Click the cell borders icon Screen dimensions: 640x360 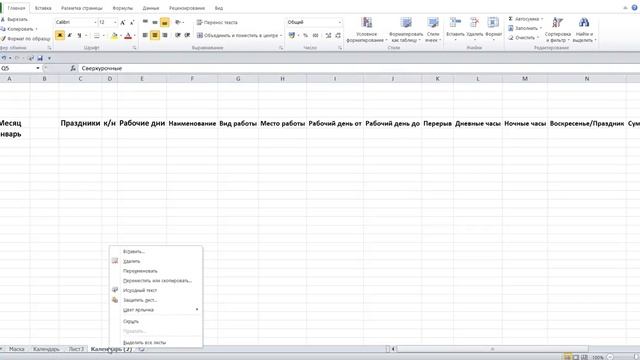tap(97, 36)
